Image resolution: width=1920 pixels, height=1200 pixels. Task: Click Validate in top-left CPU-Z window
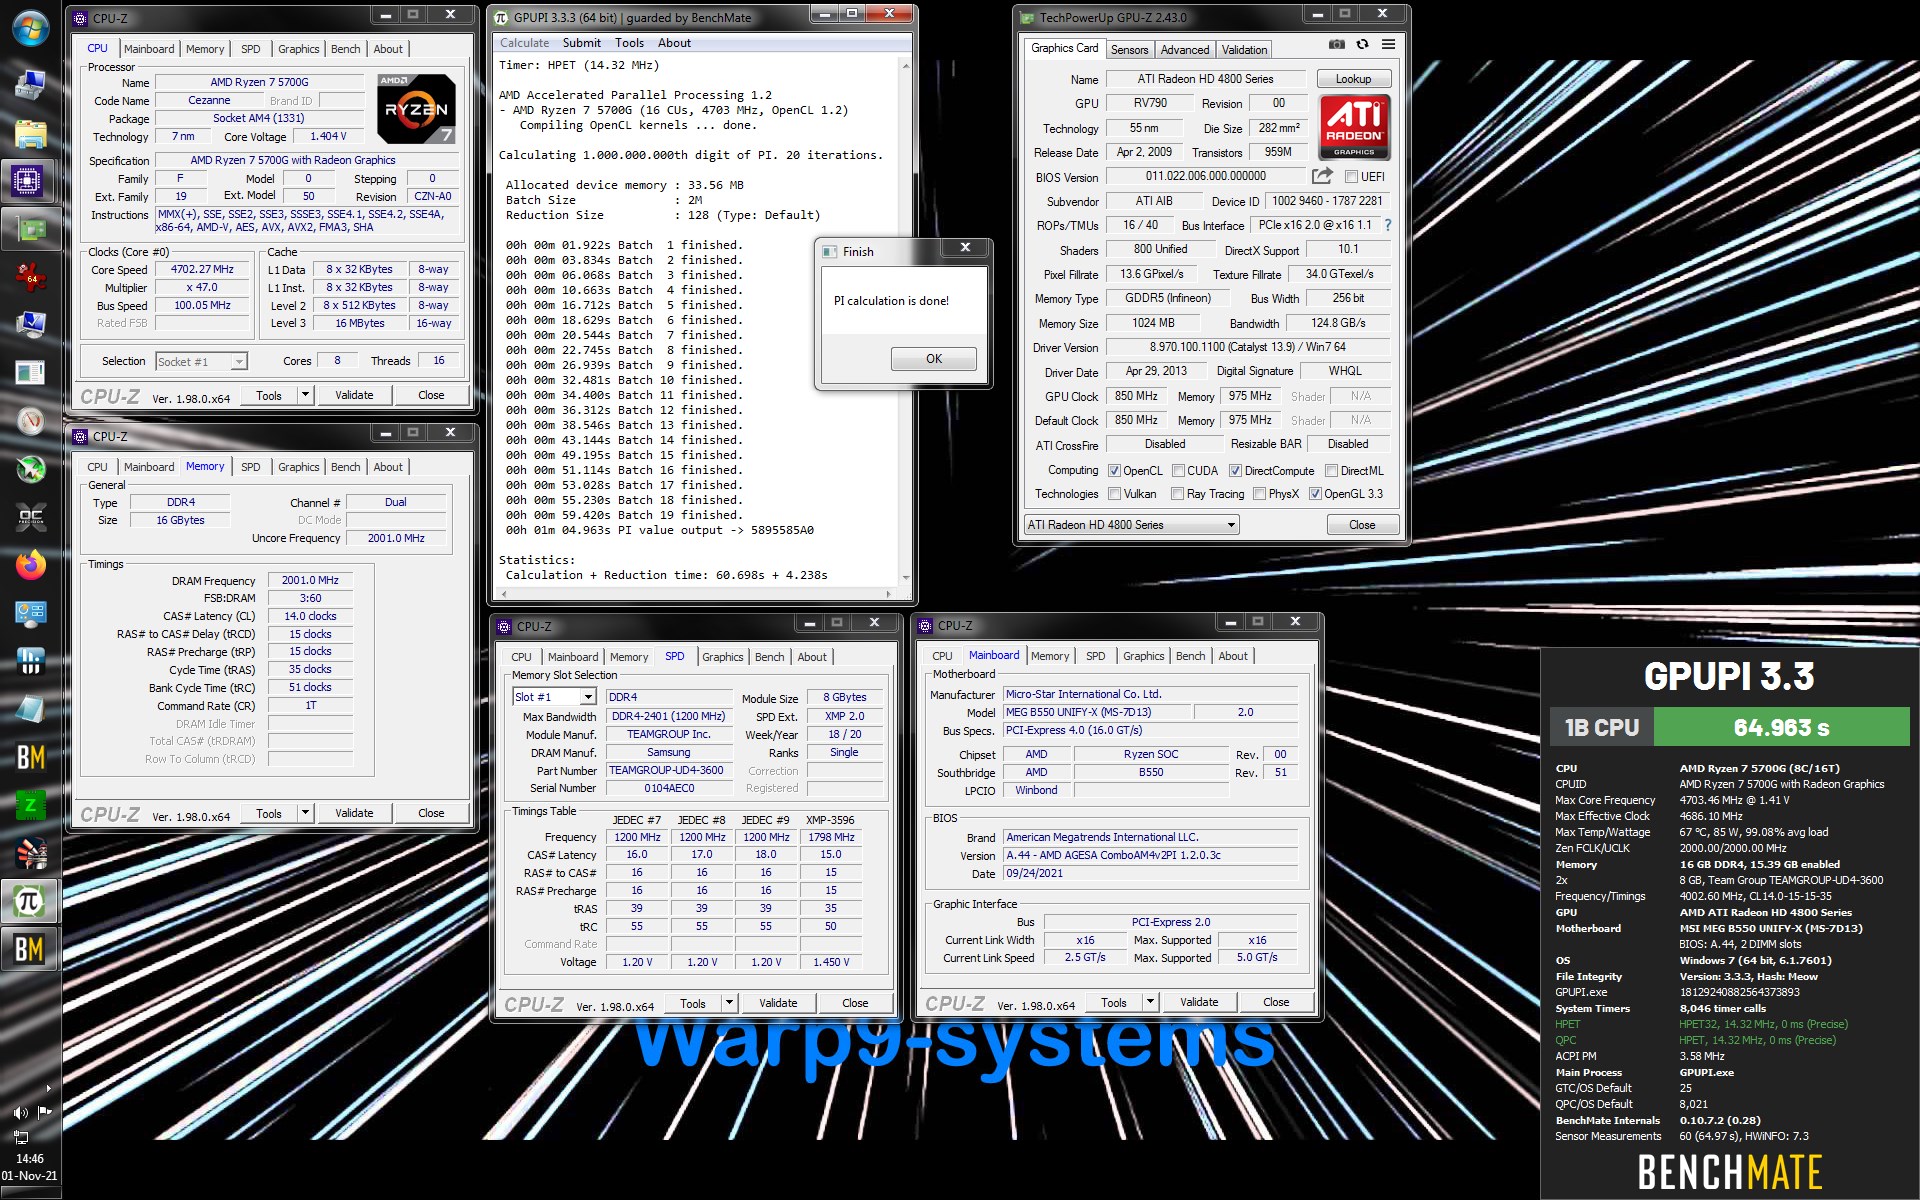pyautogui.click(x=354, y=395)
